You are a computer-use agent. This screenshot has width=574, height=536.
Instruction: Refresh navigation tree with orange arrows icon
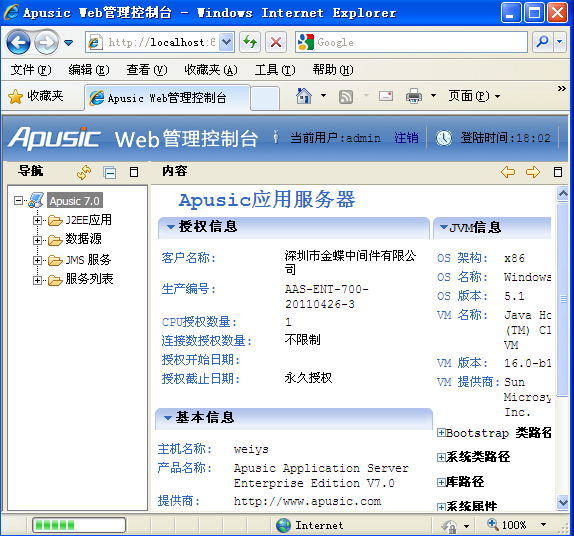coord(84,172)
